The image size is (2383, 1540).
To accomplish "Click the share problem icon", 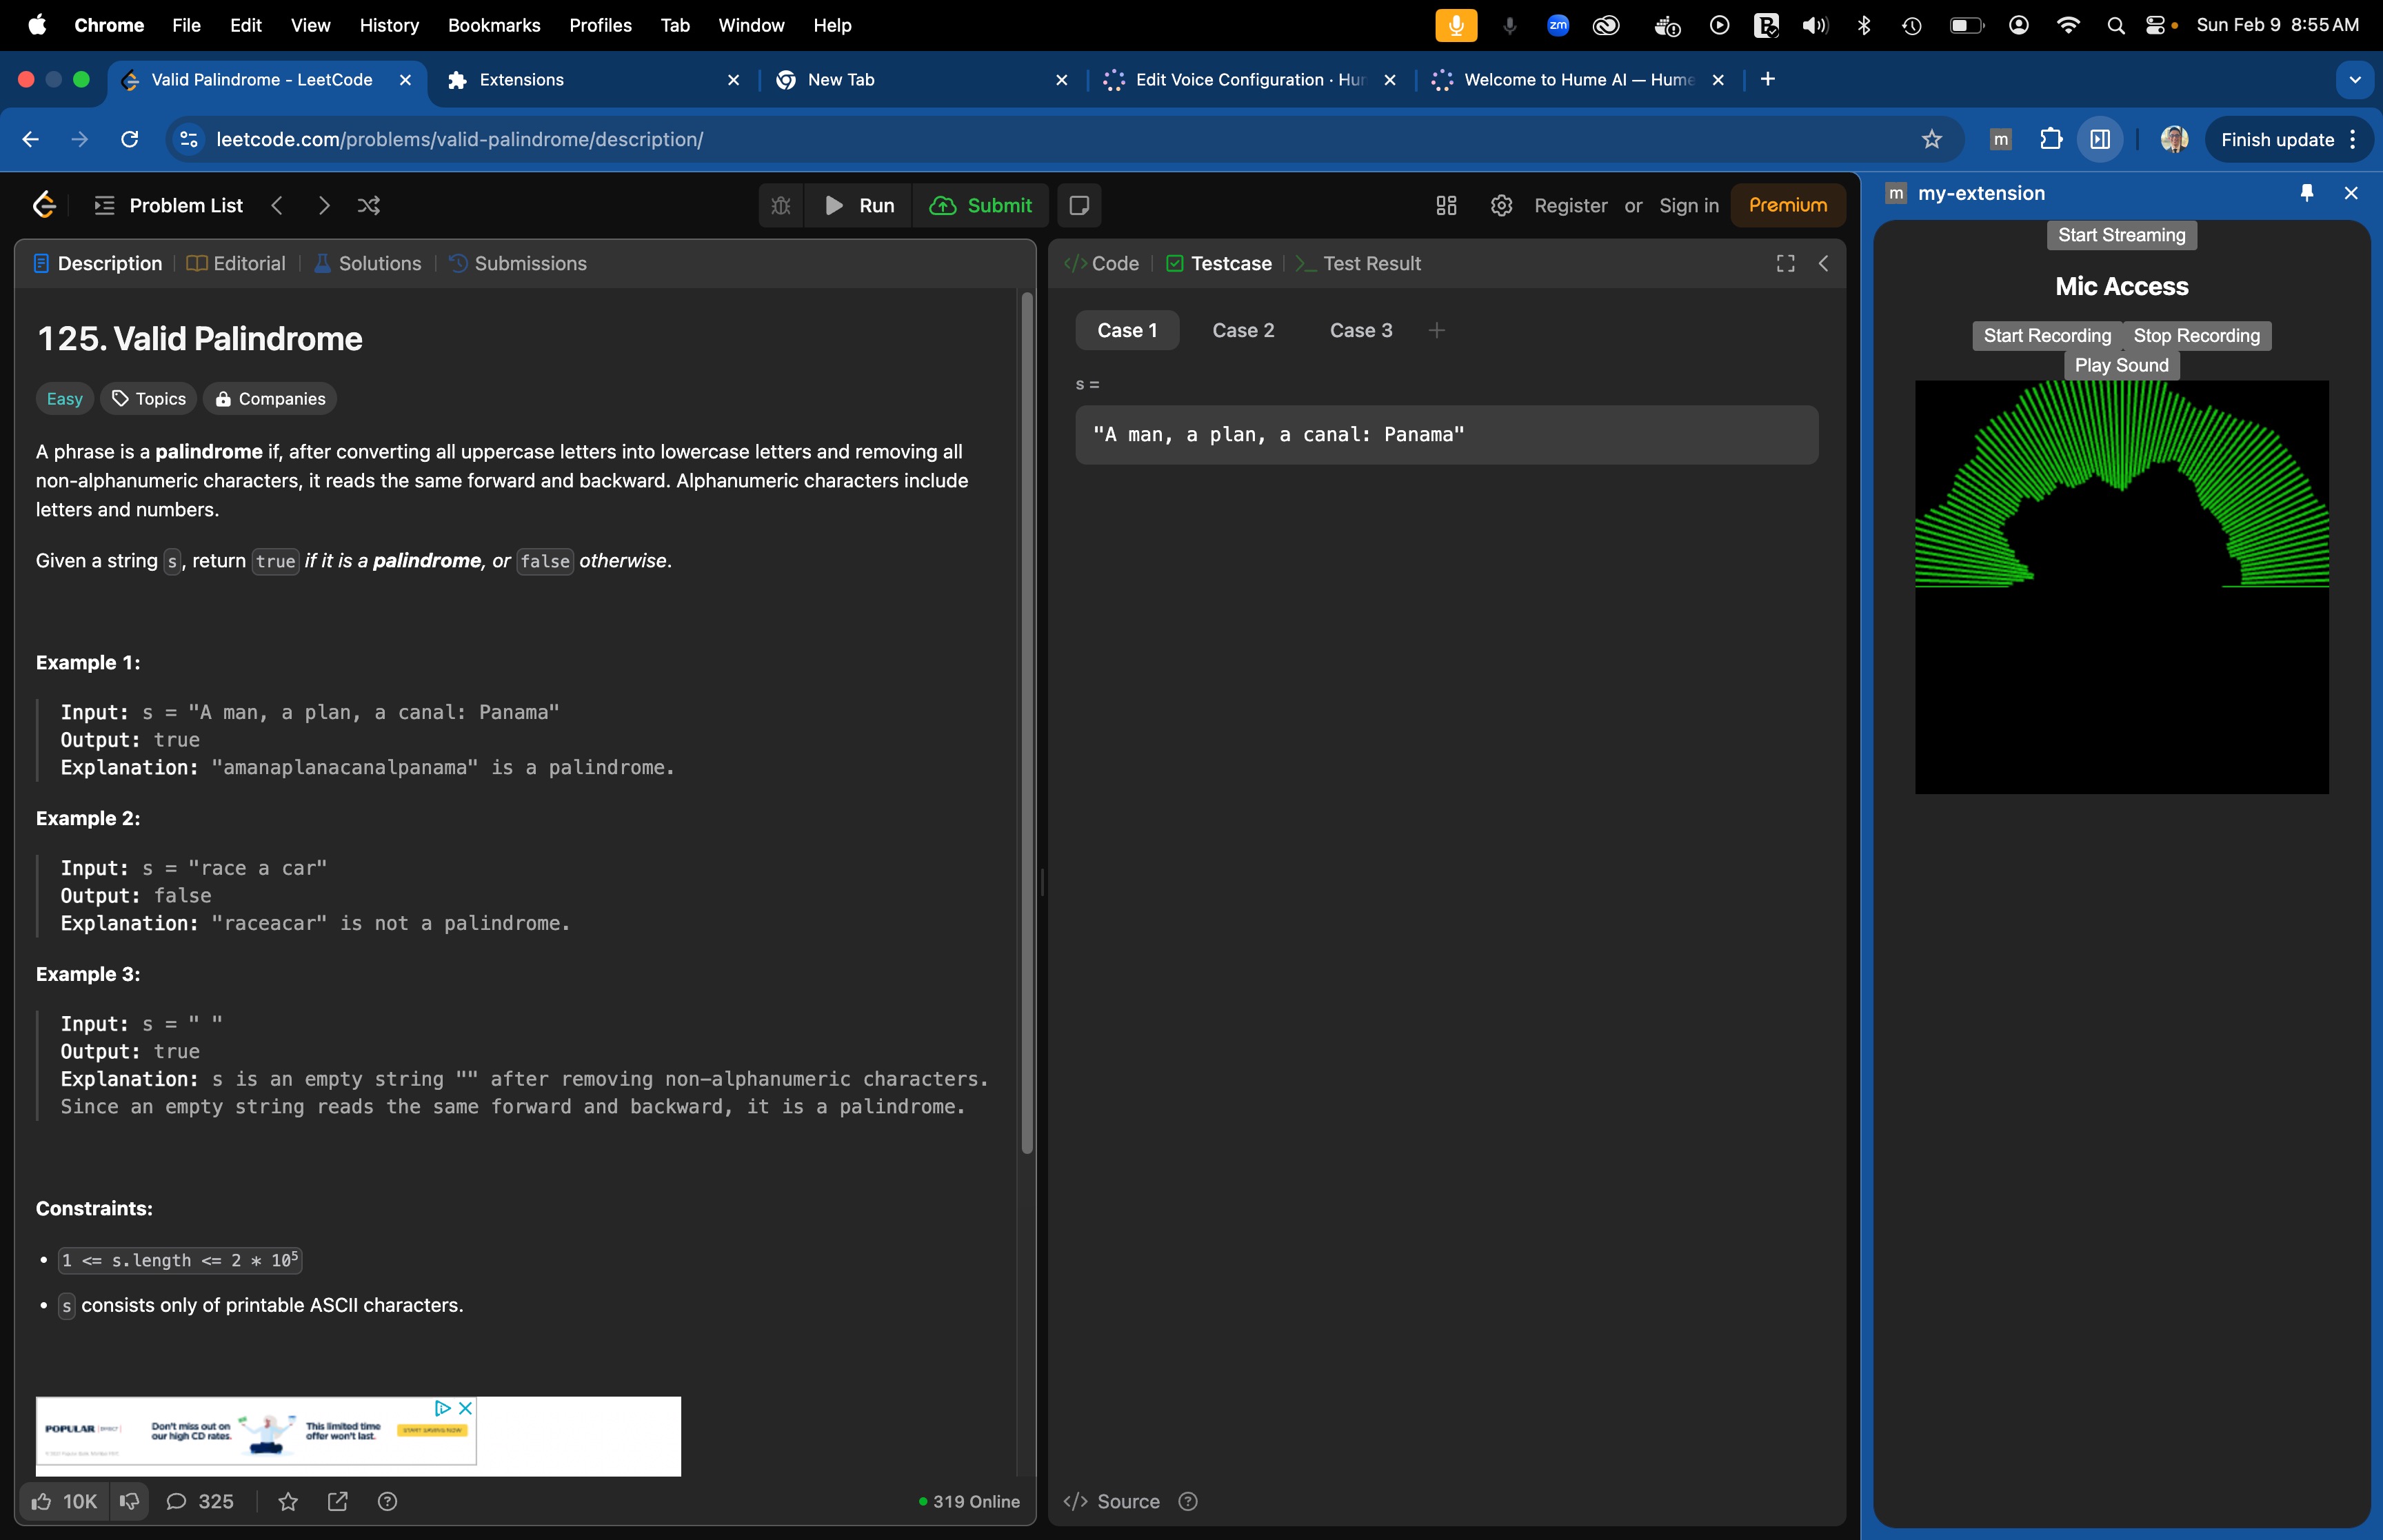I will [338, 1501].
